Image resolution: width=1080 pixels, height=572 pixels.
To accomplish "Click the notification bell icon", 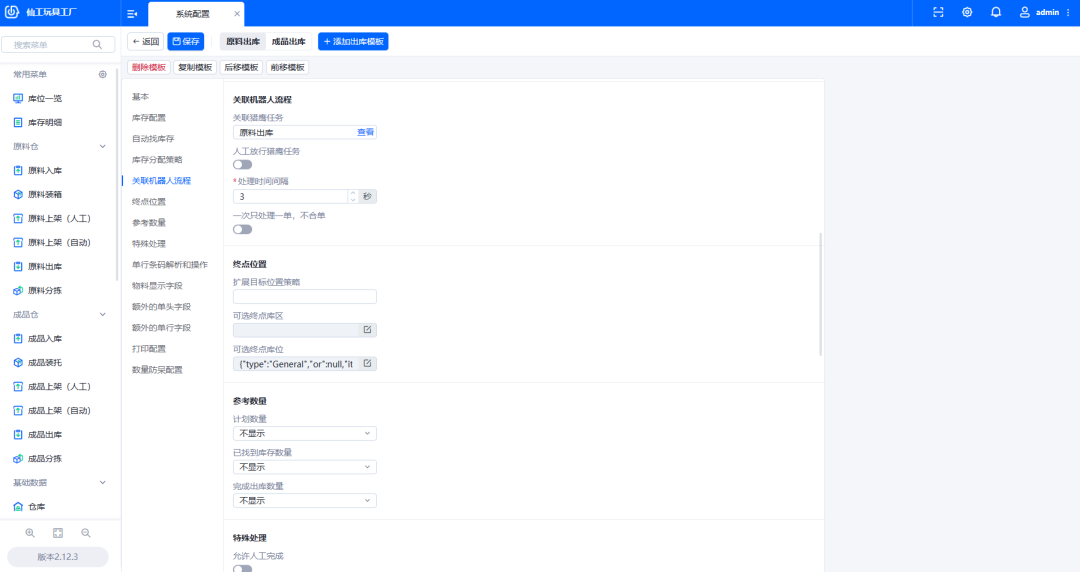I will pos(996,13).
